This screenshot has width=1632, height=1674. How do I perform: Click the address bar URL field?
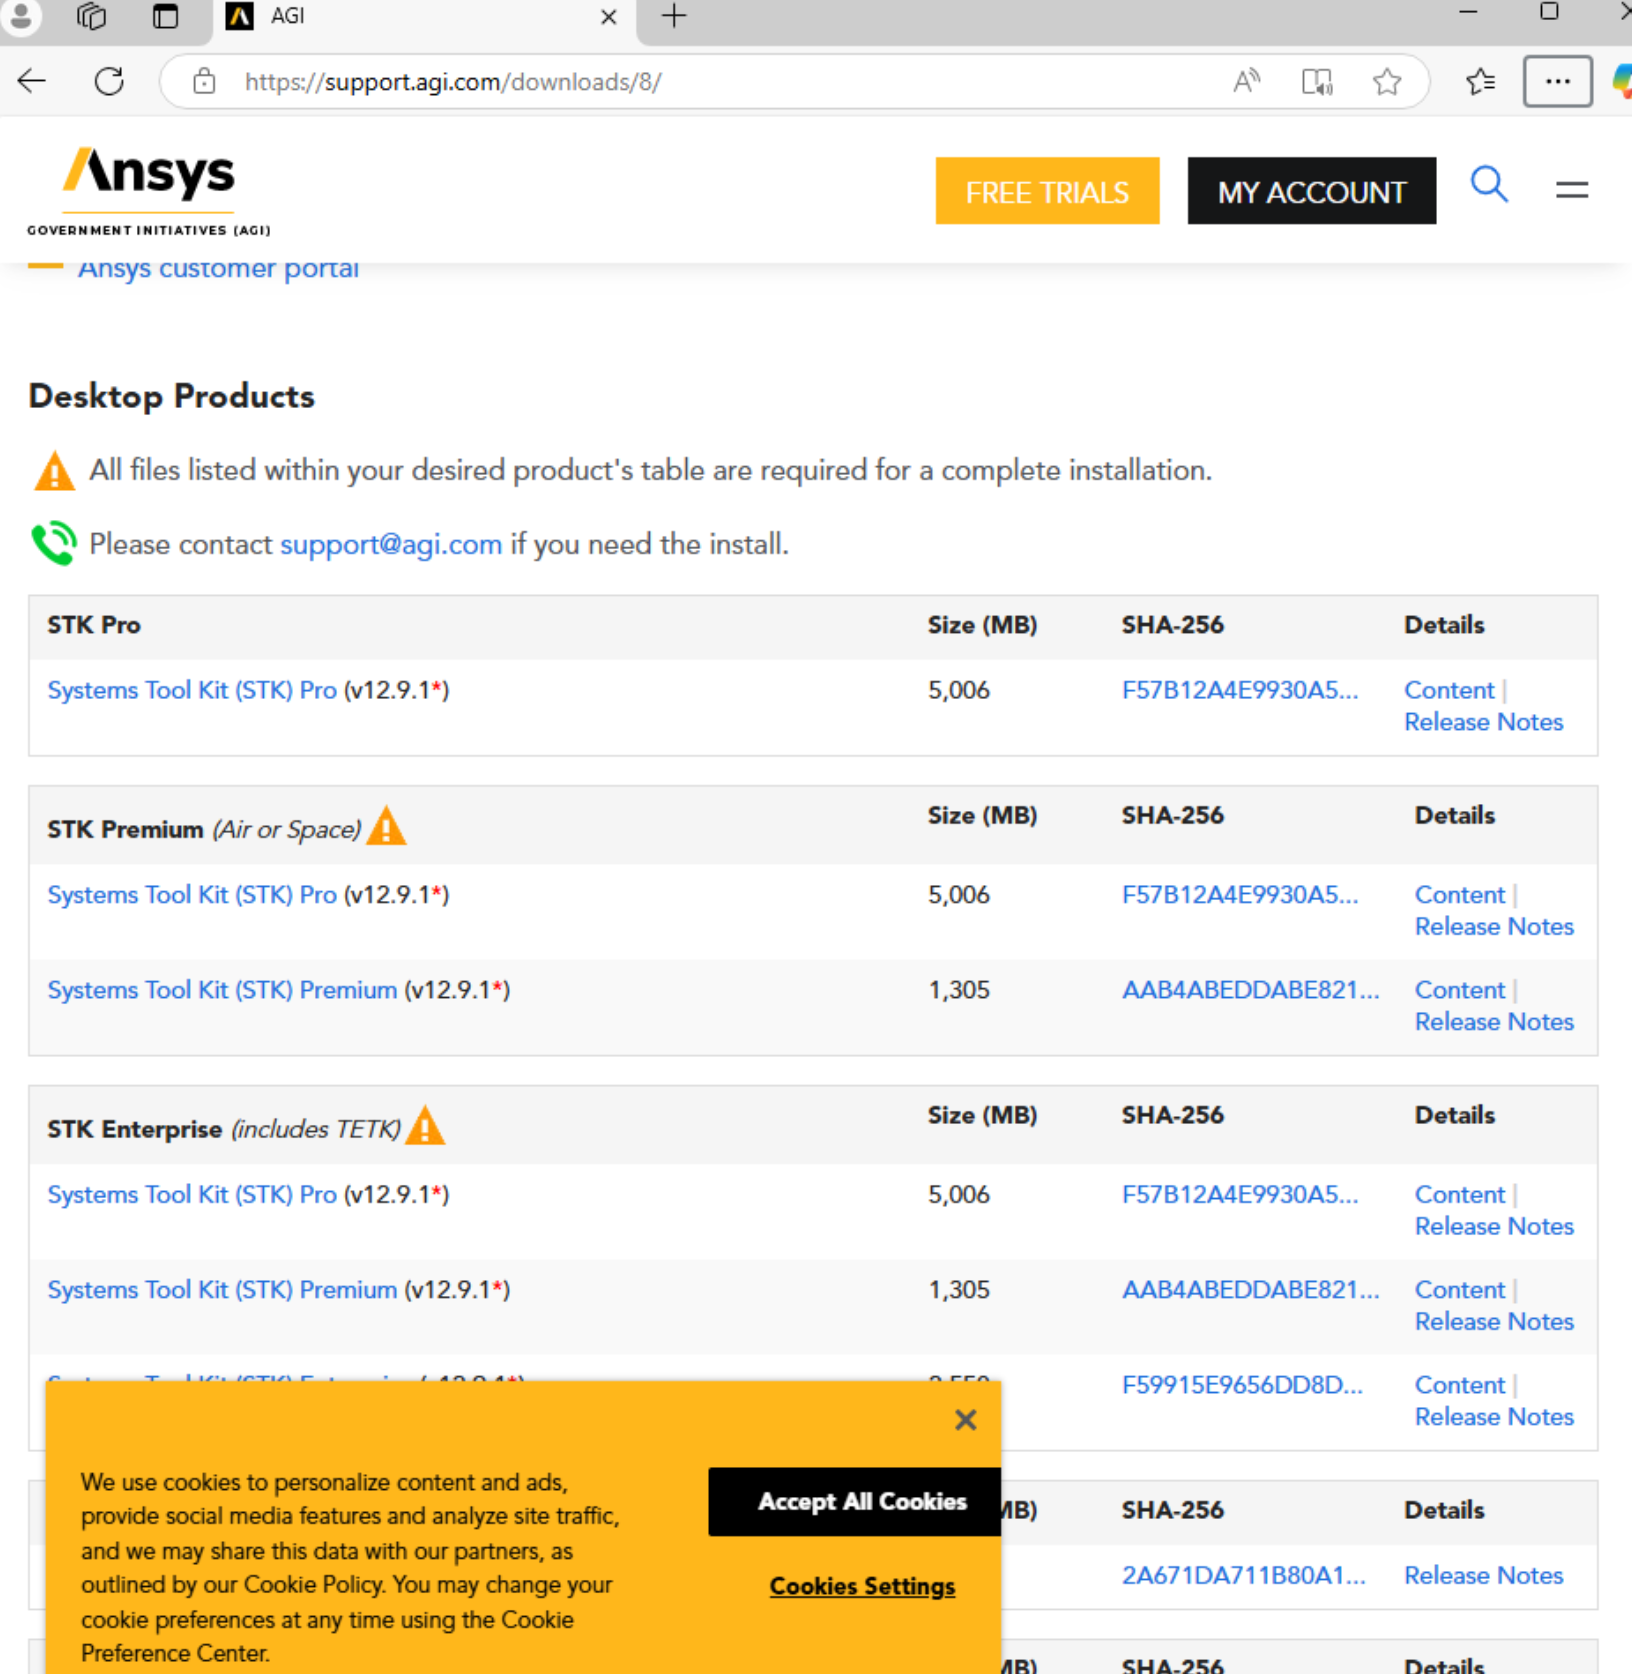coord(700,81)
